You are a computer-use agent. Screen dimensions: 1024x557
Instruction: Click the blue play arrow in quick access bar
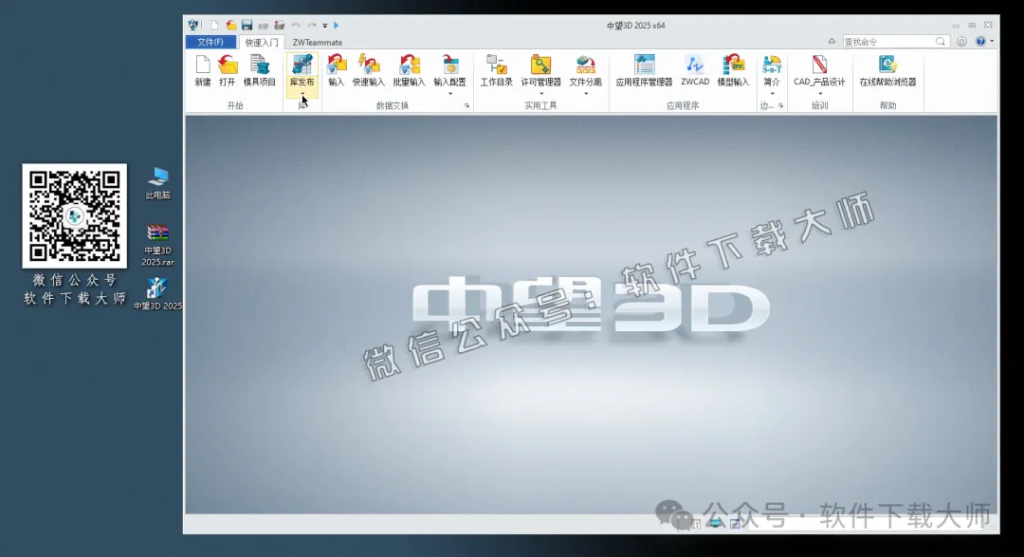click(336, 25)
